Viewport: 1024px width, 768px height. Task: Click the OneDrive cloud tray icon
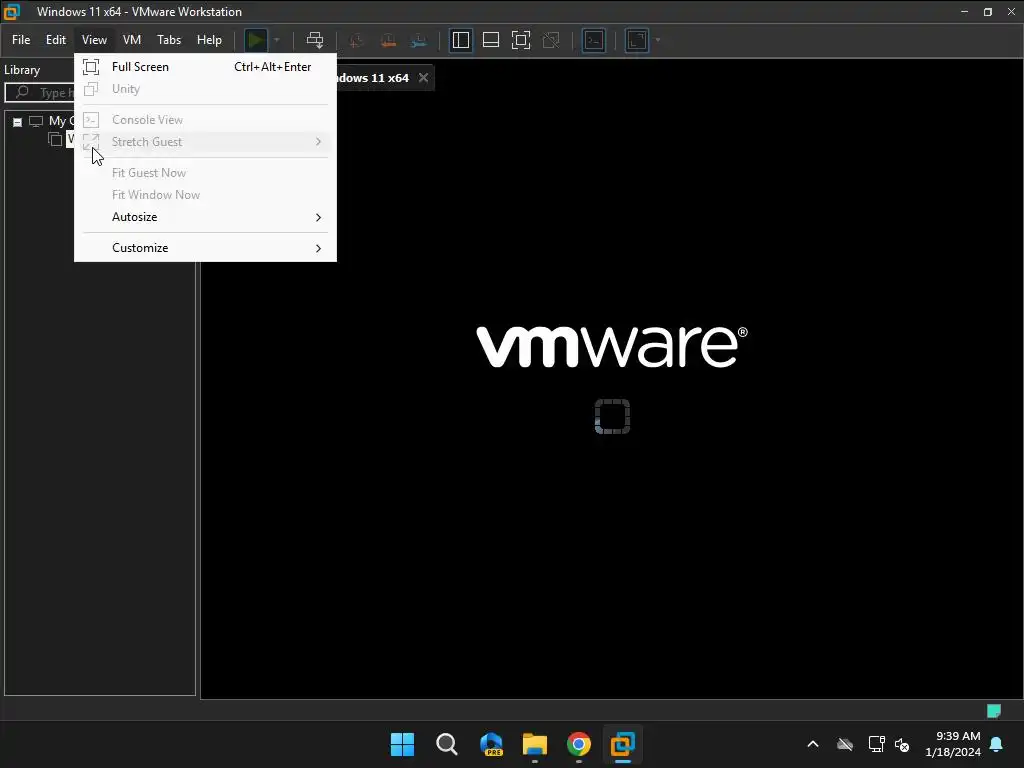(845, 744)
